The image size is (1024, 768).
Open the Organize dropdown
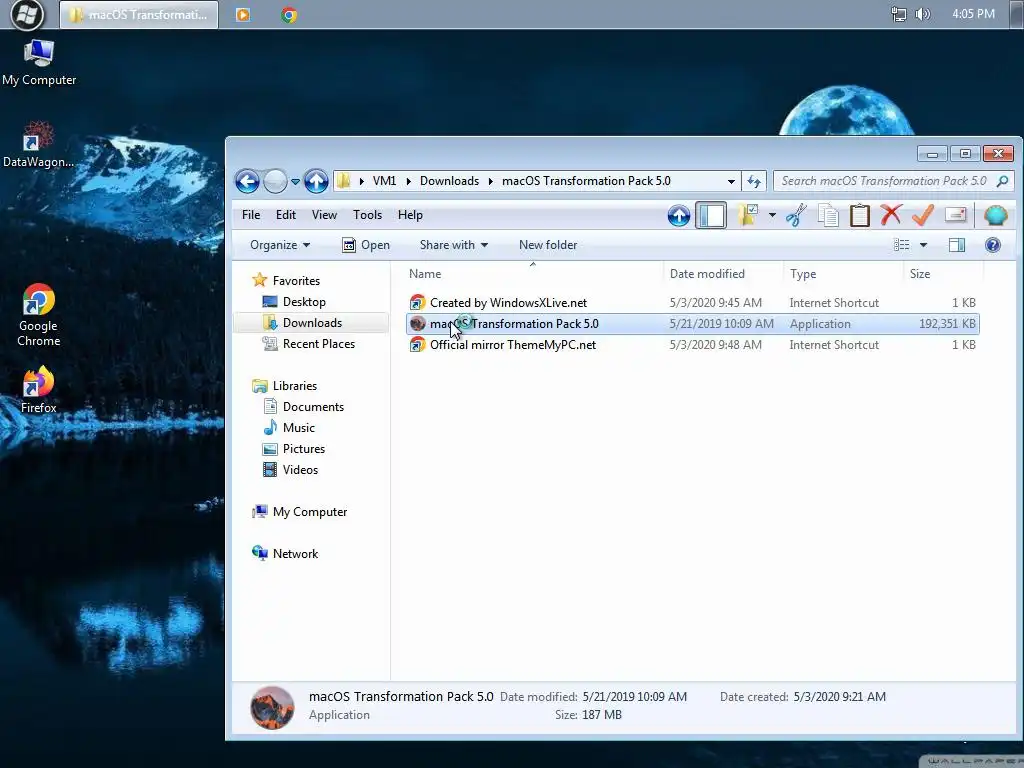pyautogui.click(x=280, y=245)
